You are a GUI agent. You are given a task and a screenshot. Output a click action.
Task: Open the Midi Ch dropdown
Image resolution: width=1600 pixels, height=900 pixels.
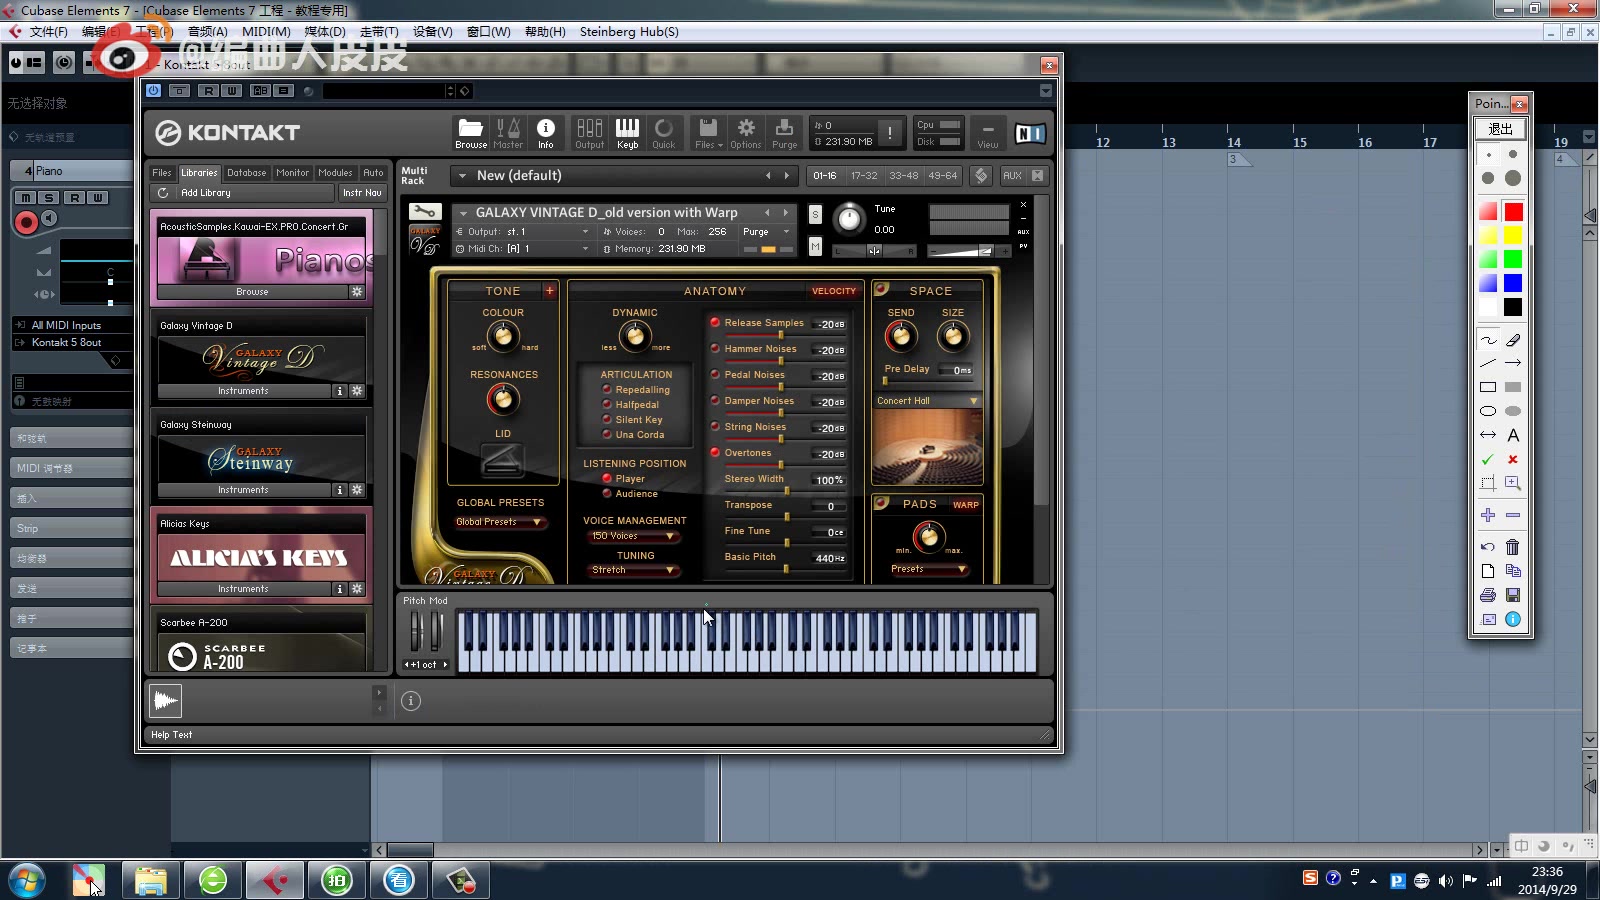pyautogui.click(x=523, y=249)
